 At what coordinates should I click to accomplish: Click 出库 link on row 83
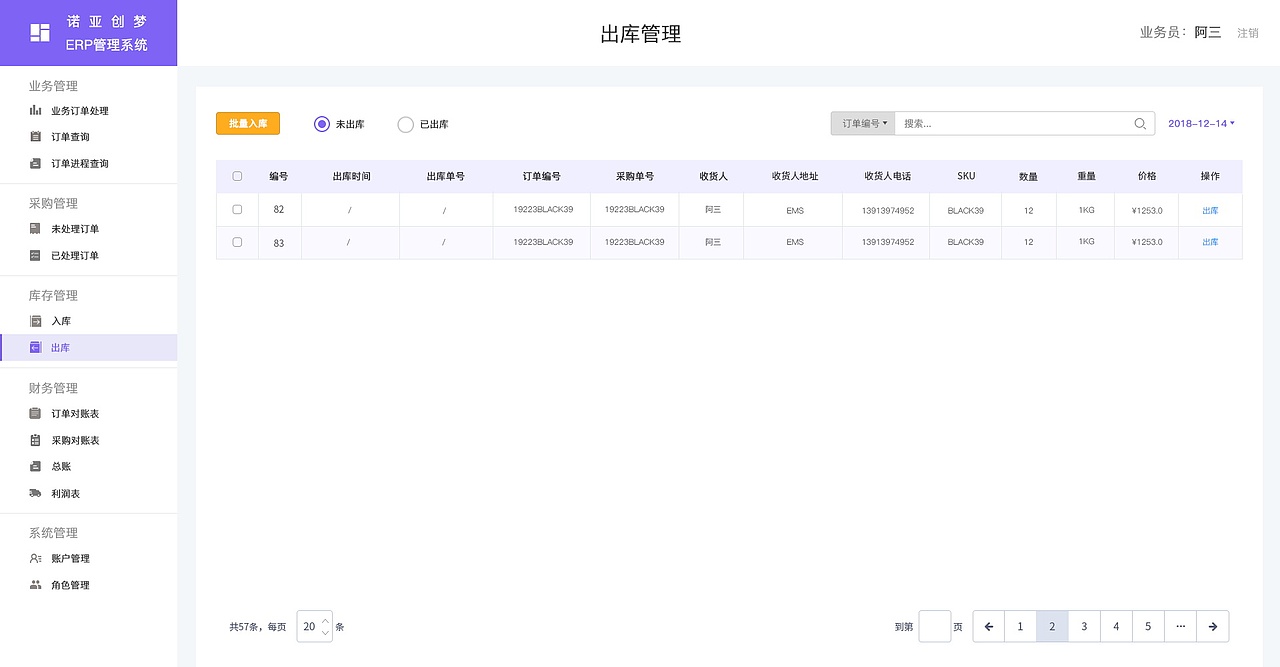(1210, 241)
